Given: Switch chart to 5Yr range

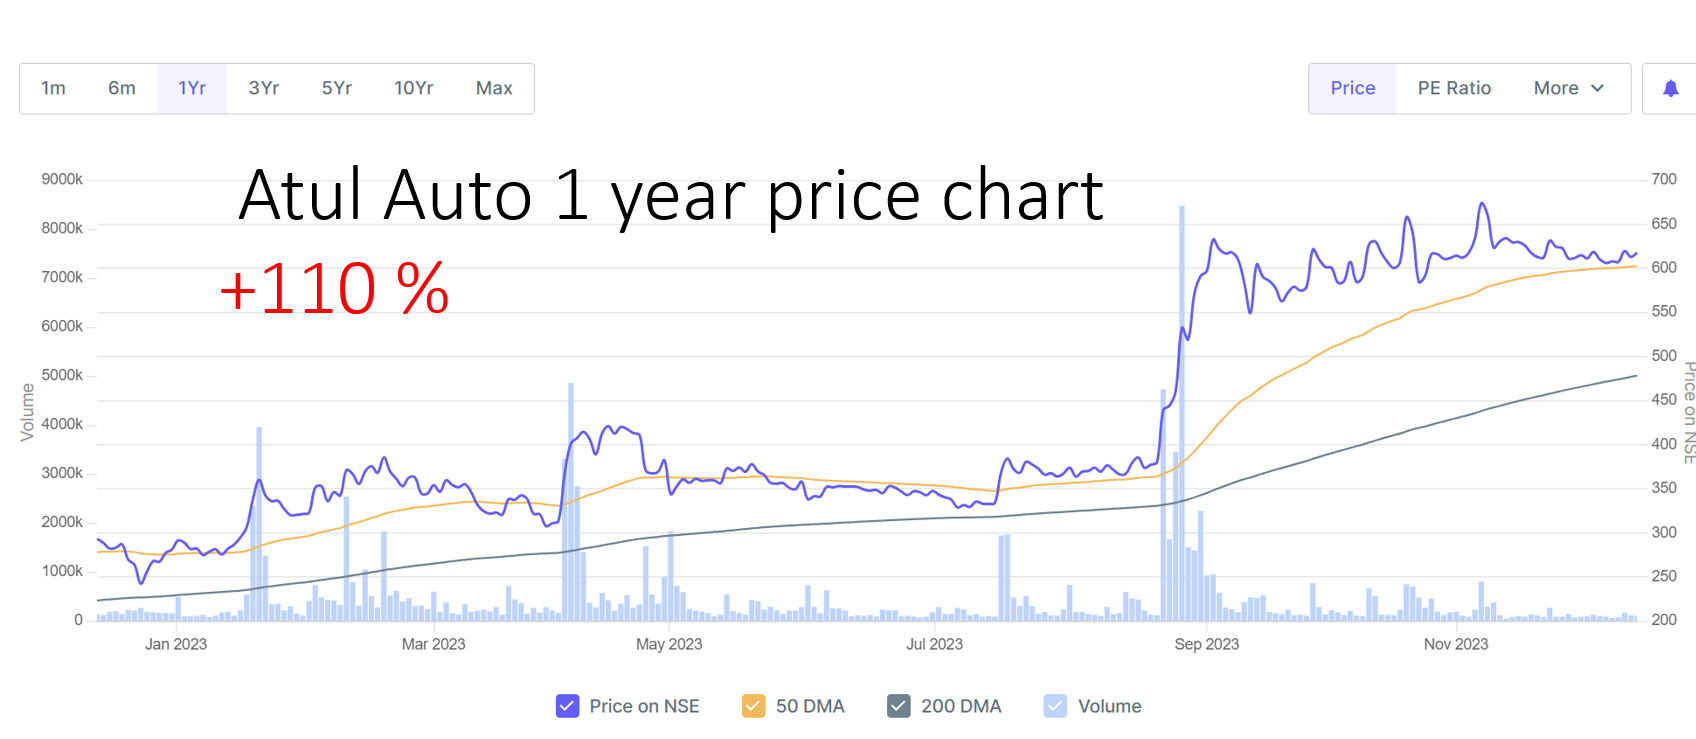Looking at the screenshot, I should (x=337, y=88).
